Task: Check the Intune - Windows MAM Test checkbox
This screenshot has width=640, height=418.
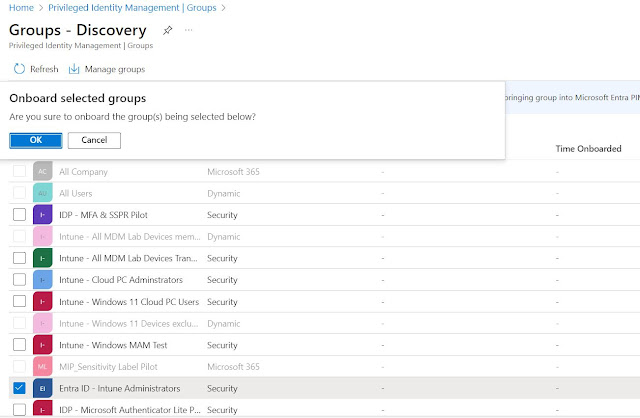Action: point(19,345)
